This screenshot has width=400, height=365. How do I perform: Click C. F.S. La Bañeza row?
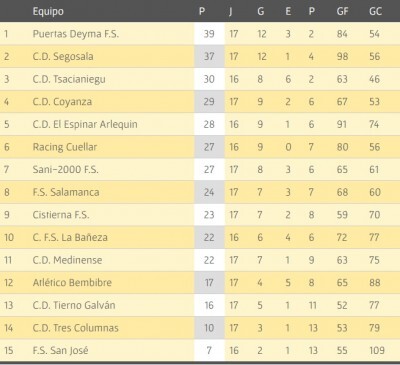tap(200, 237)
